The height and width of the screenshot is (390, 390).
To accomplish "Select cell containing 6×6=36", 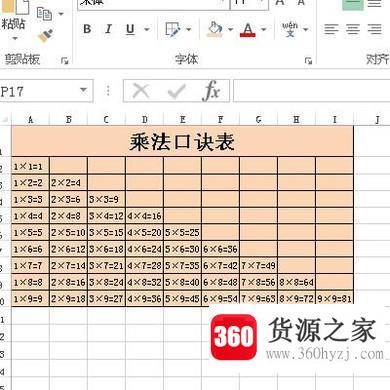I will tap(220, 249).
